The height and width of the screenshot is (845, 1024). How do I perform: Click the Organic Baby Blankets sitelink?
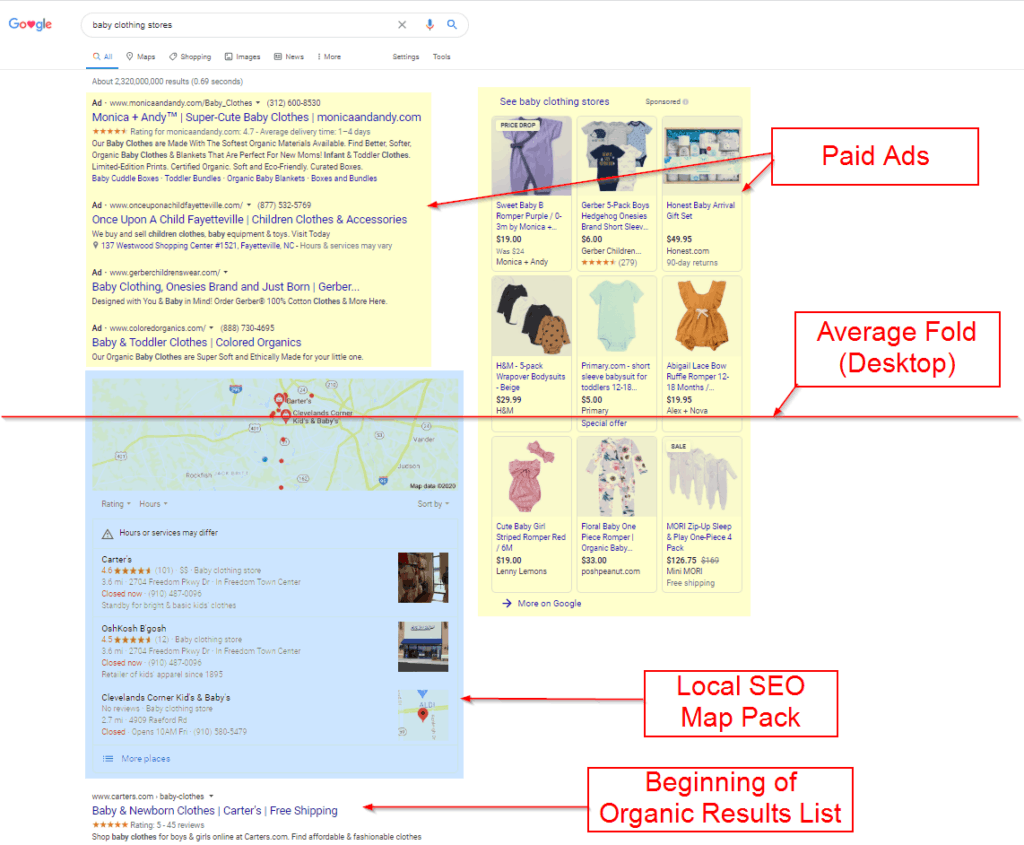pyautogui.click(x=265, y=178)
